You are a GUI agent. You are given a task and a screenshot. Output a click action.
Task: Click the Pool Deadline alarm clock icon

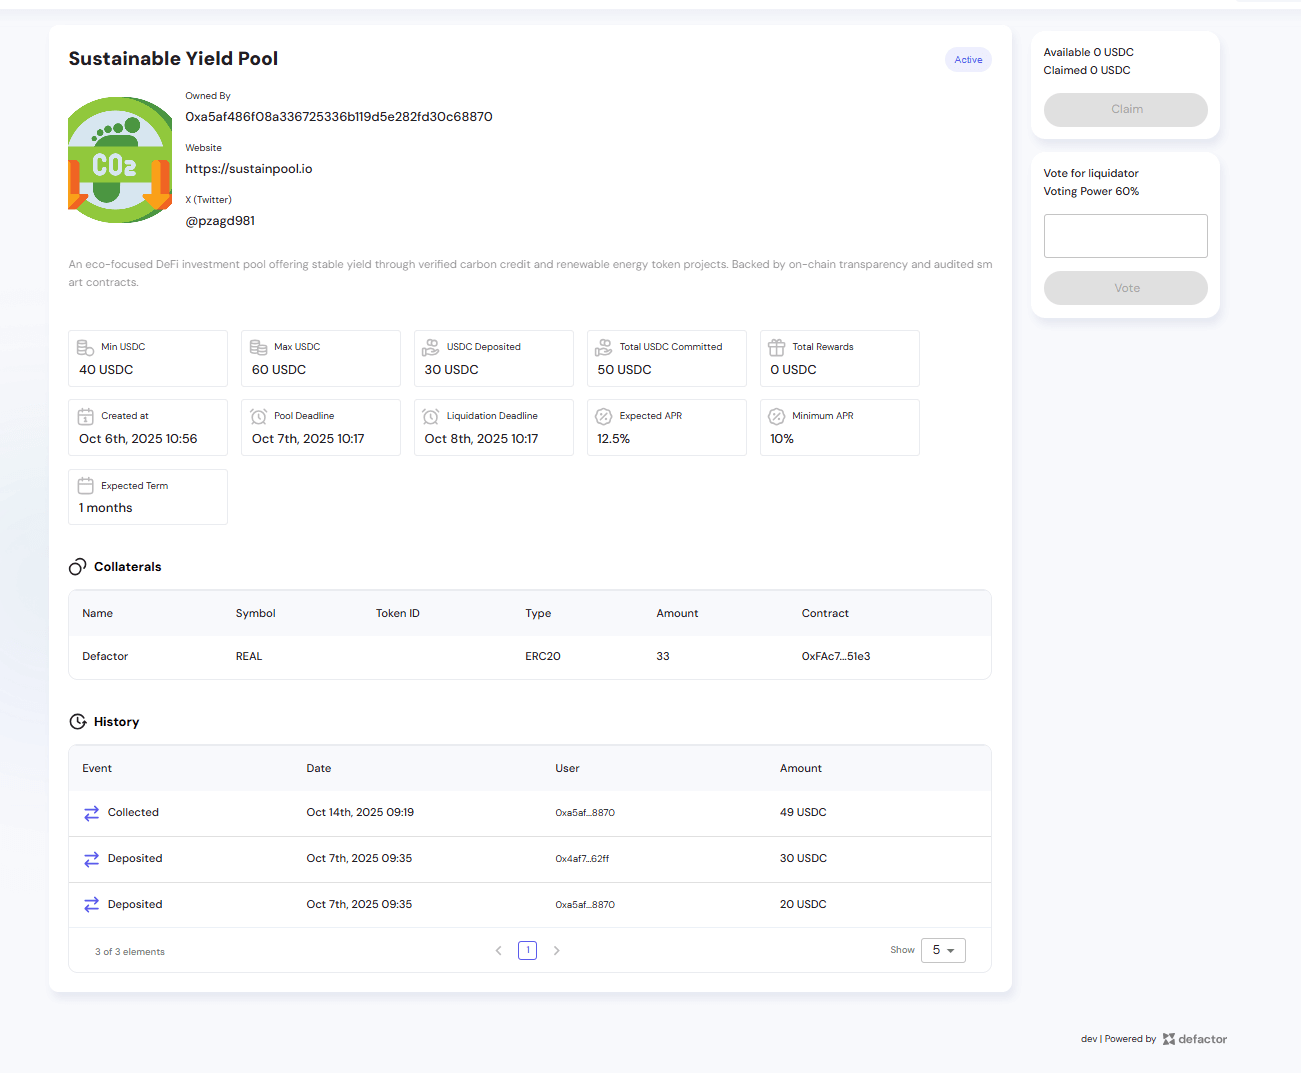pyautogui.click(x=258, y=417)
